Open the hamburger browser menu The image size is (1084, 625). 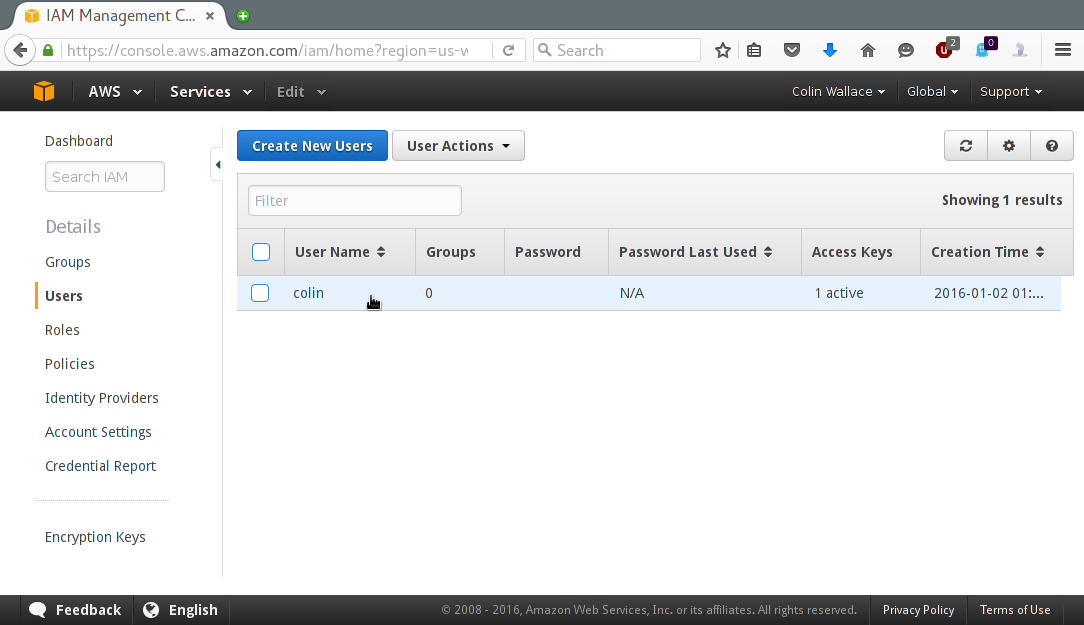[1063, 50]
